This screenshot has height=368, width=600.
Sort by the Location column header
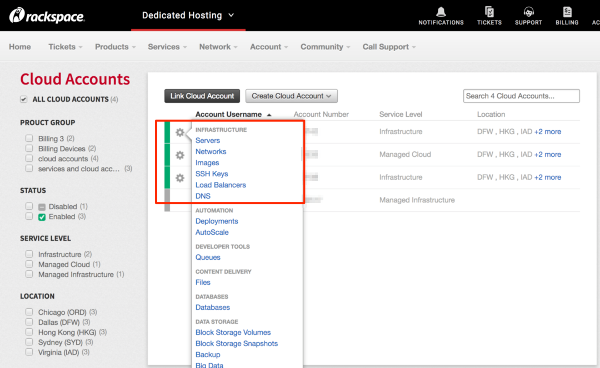click(x=491, y=114)
